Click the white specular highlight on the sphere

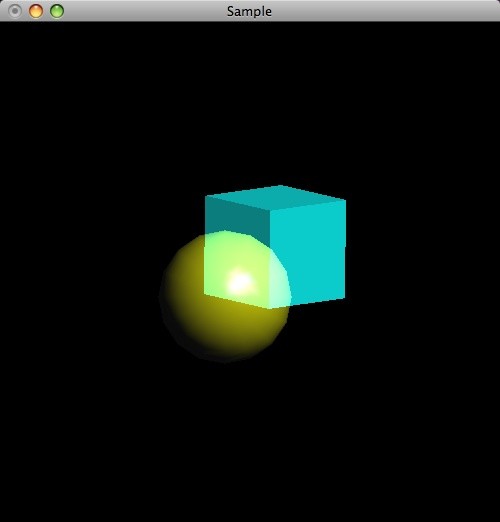(x=241, y=283)
